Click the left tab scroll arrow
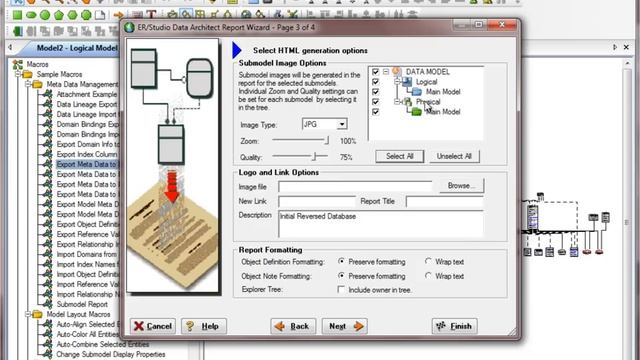The width and height of the screenshot is (640, 360). tap(10, 48)
